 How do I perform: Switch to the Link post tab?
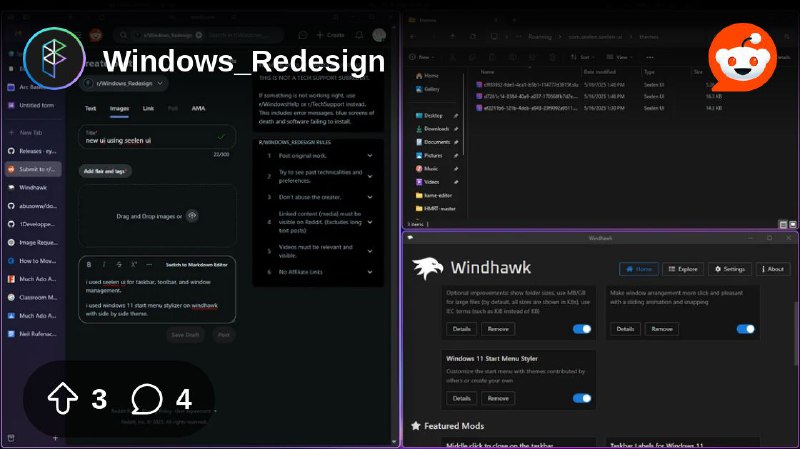click(148, 108)
